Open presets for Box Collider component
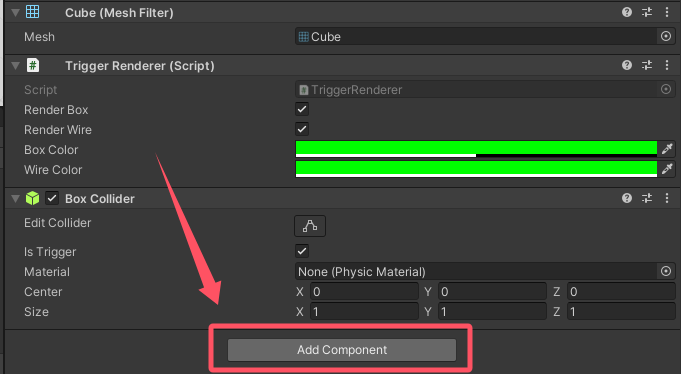 pos(647,198)
